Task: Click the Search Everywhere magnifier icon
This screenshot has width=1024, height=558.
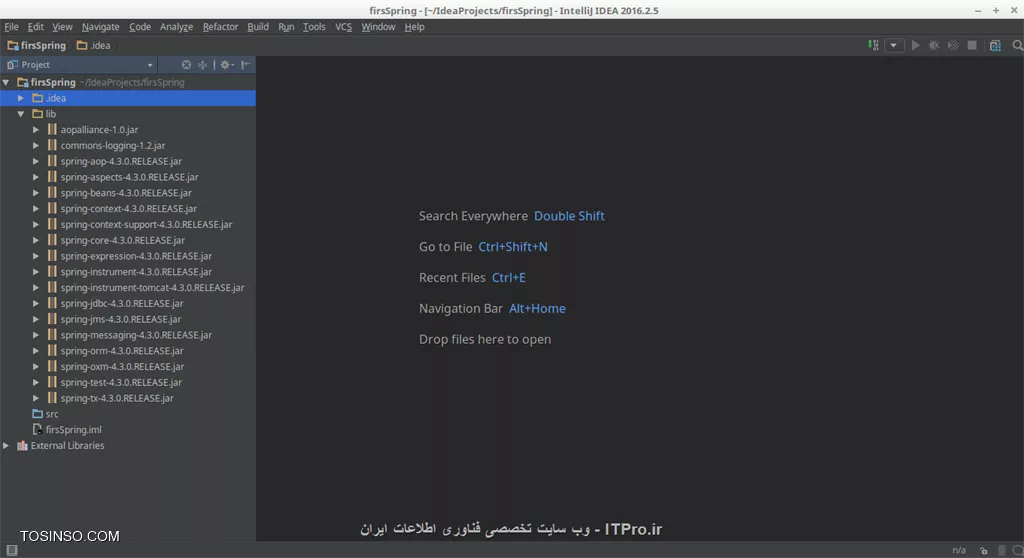Action: tap(1017, 45)
